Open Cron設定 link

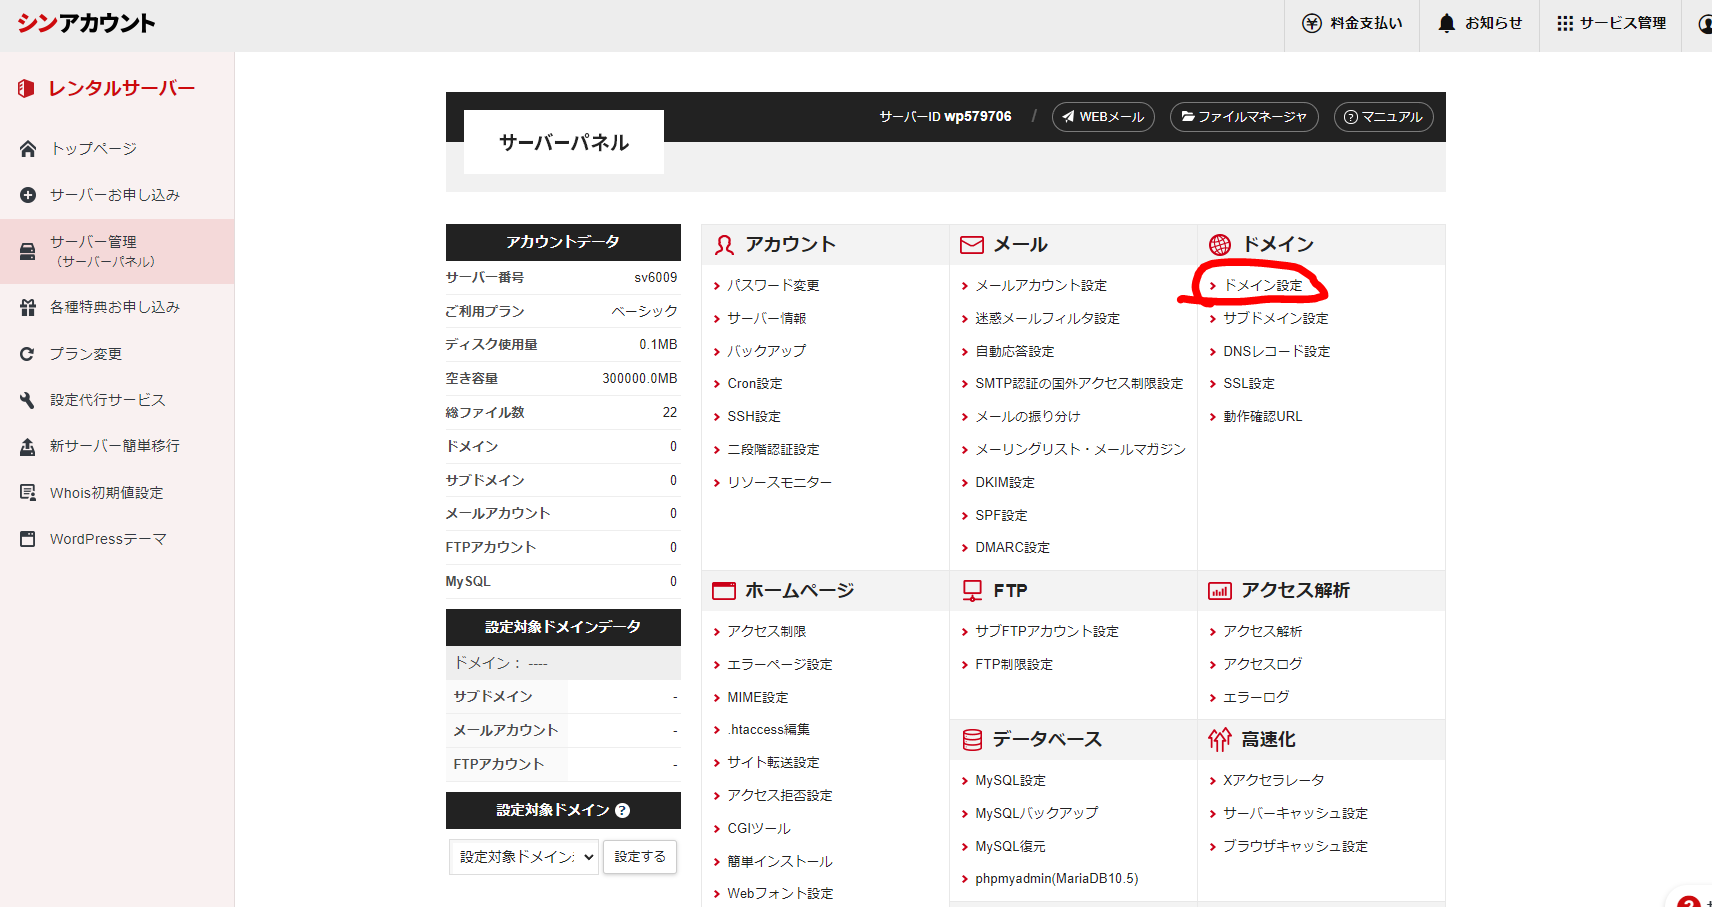point(755,384)
